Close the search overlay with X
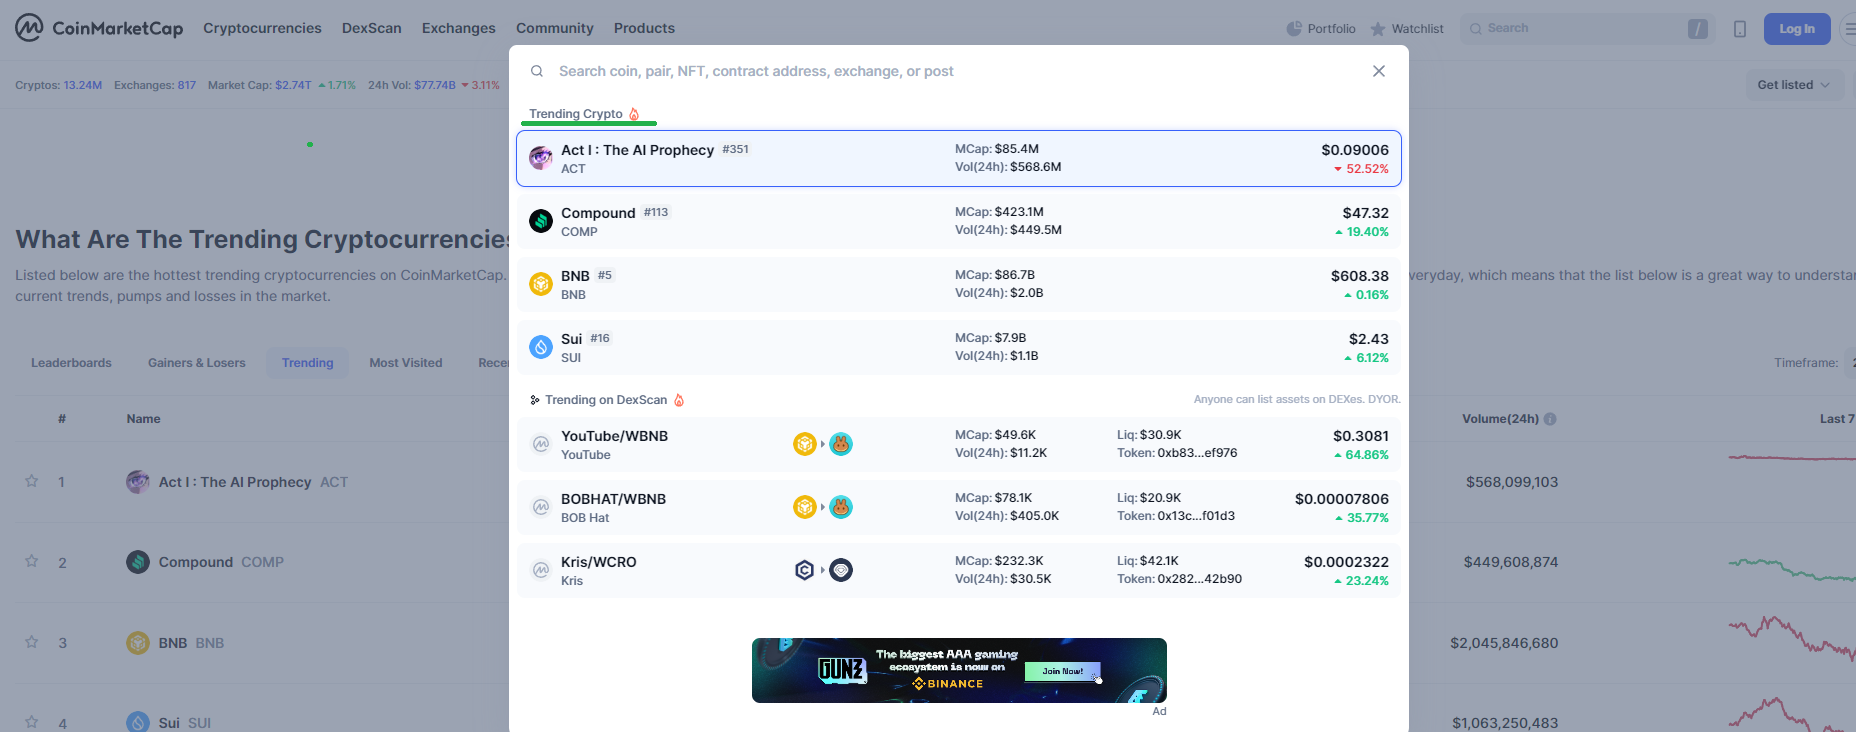 coord(1379,71)
